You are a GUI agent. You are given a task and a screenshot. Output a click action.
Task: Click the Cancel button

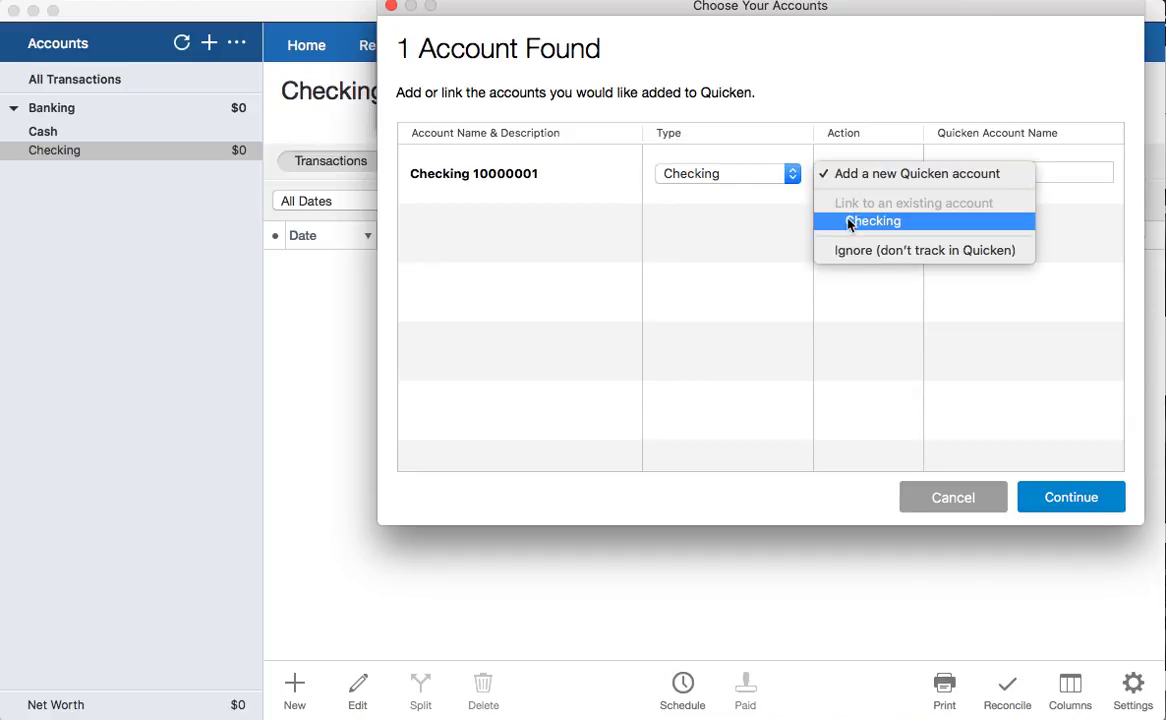click(x=953, y=497)
